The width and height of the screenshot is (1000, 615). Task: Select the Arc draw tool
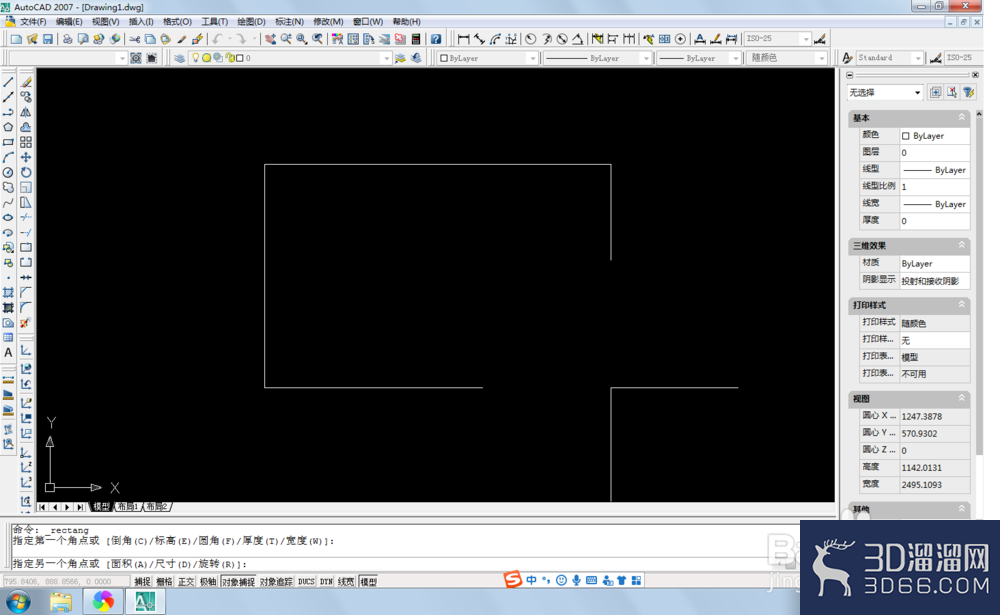click(x=8, y=158)
